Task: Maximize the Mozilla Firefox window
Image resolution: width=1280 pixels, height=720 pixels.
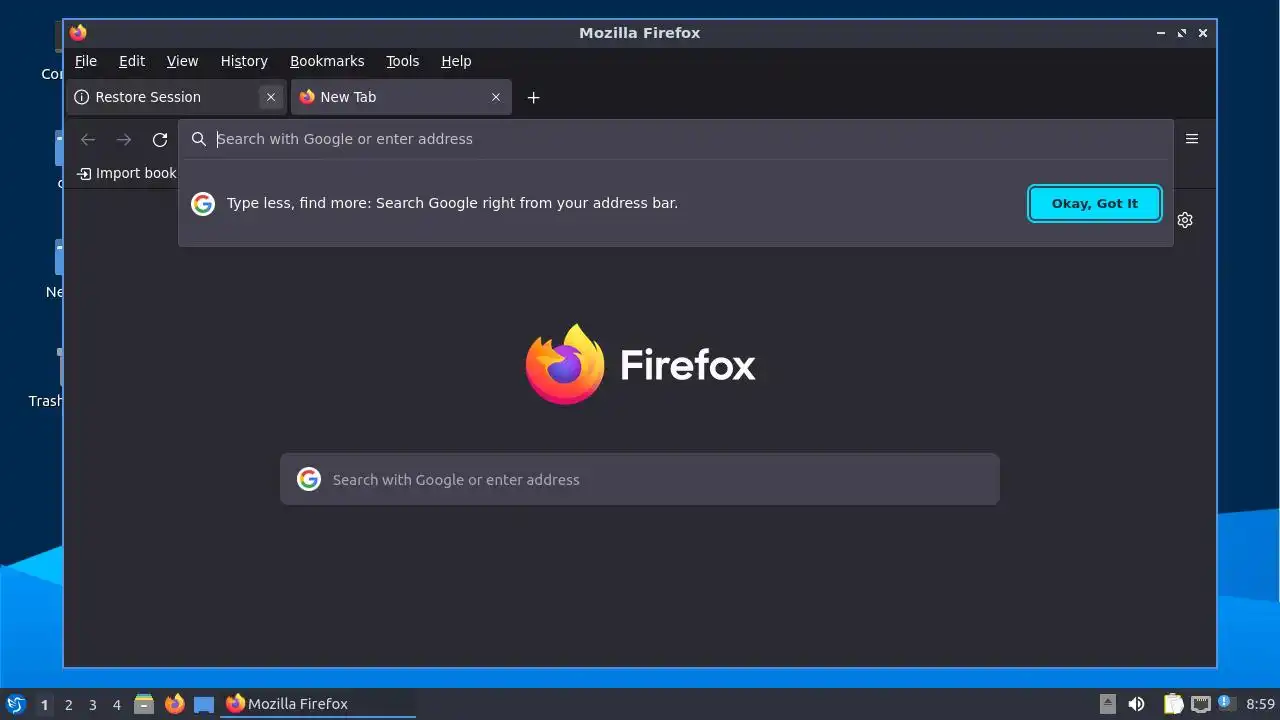Action: [x=1182, y=32]
